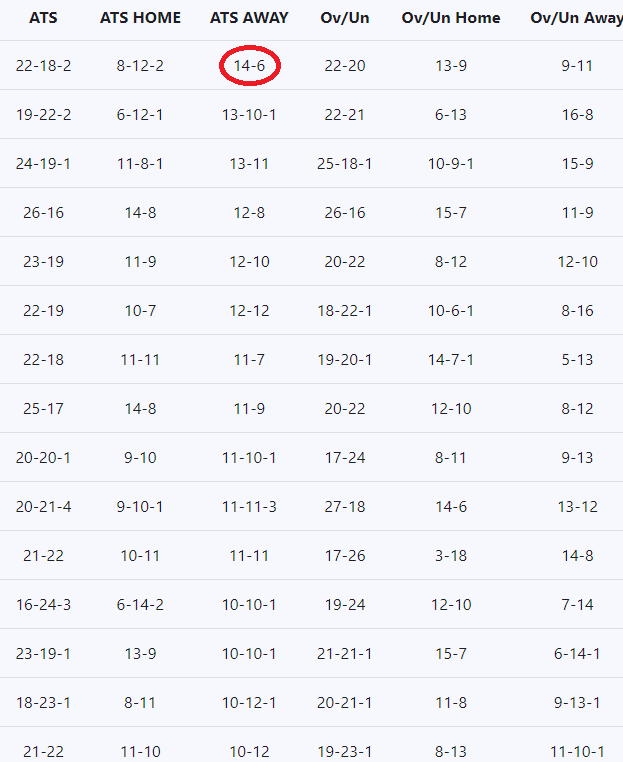623x762 pixels.
Task: Select the 18-22-1 Ov/Un cell
Action: click(x=345, y=311)
